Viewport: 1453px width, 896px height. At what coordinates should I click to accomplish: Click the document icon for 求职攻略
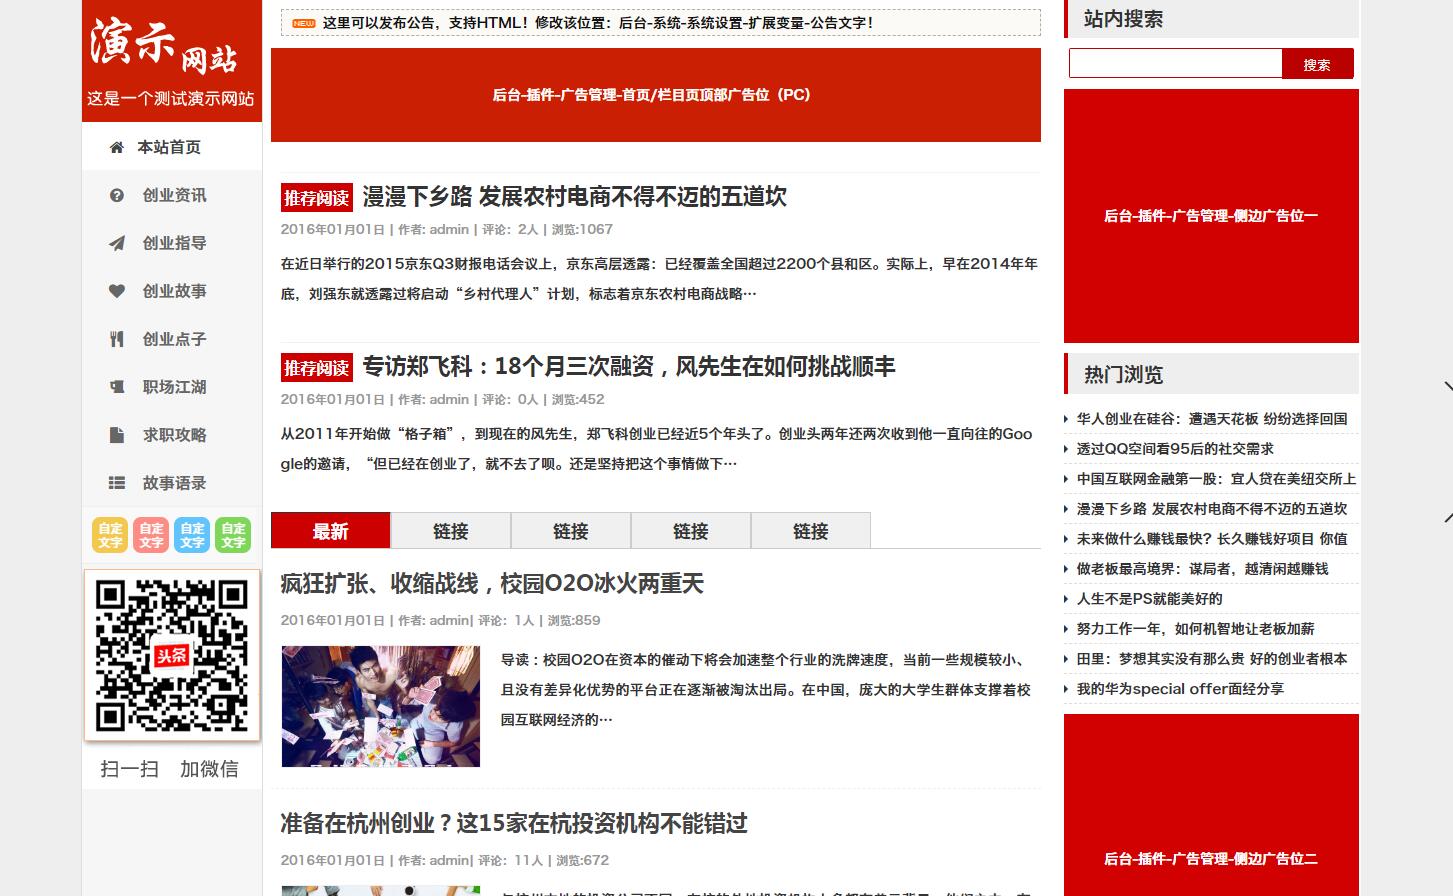click(116, 435)
